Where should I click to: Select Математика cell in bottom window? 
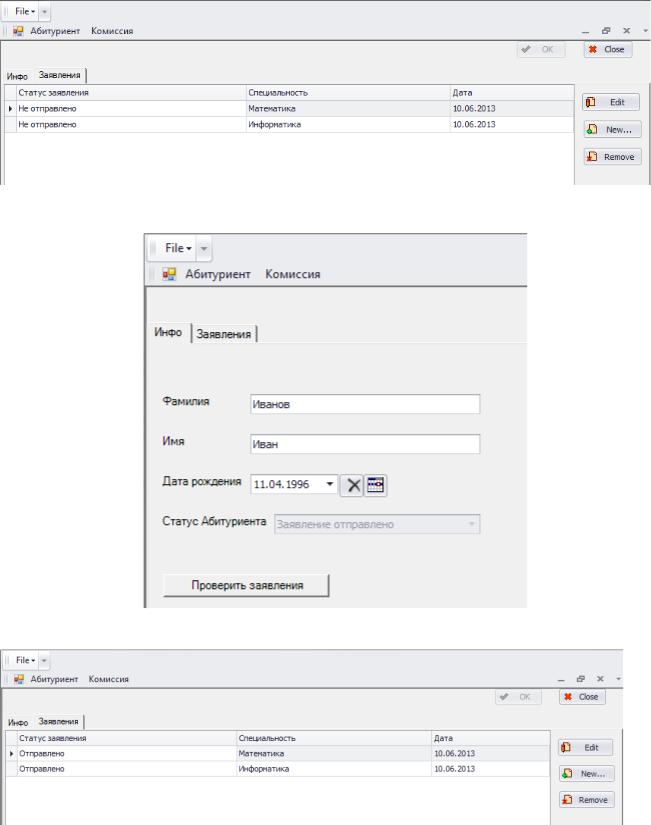point(334,753)
